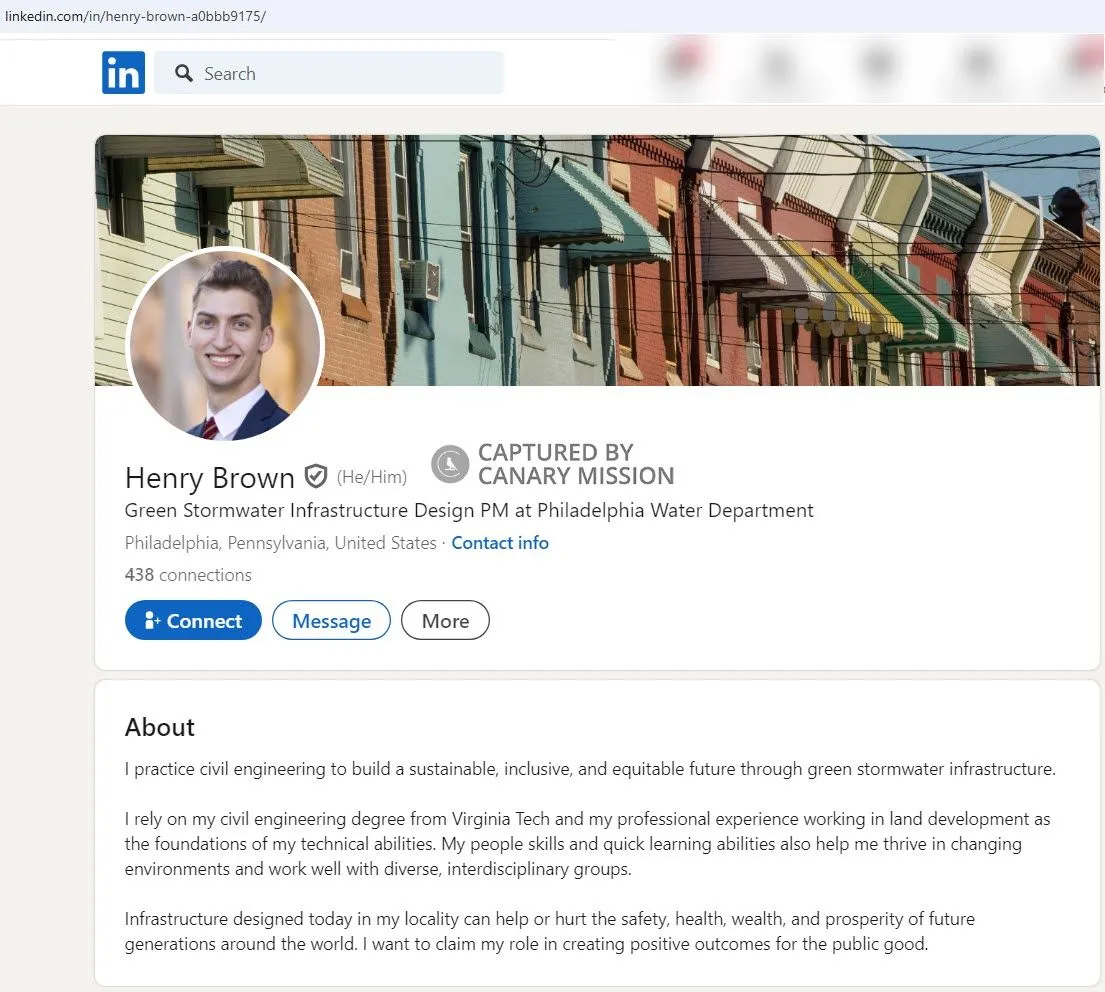1105x992 pixels.
Task: Click the Green Stormwater Infrastructure headline
Action: [x=469, y=510]
